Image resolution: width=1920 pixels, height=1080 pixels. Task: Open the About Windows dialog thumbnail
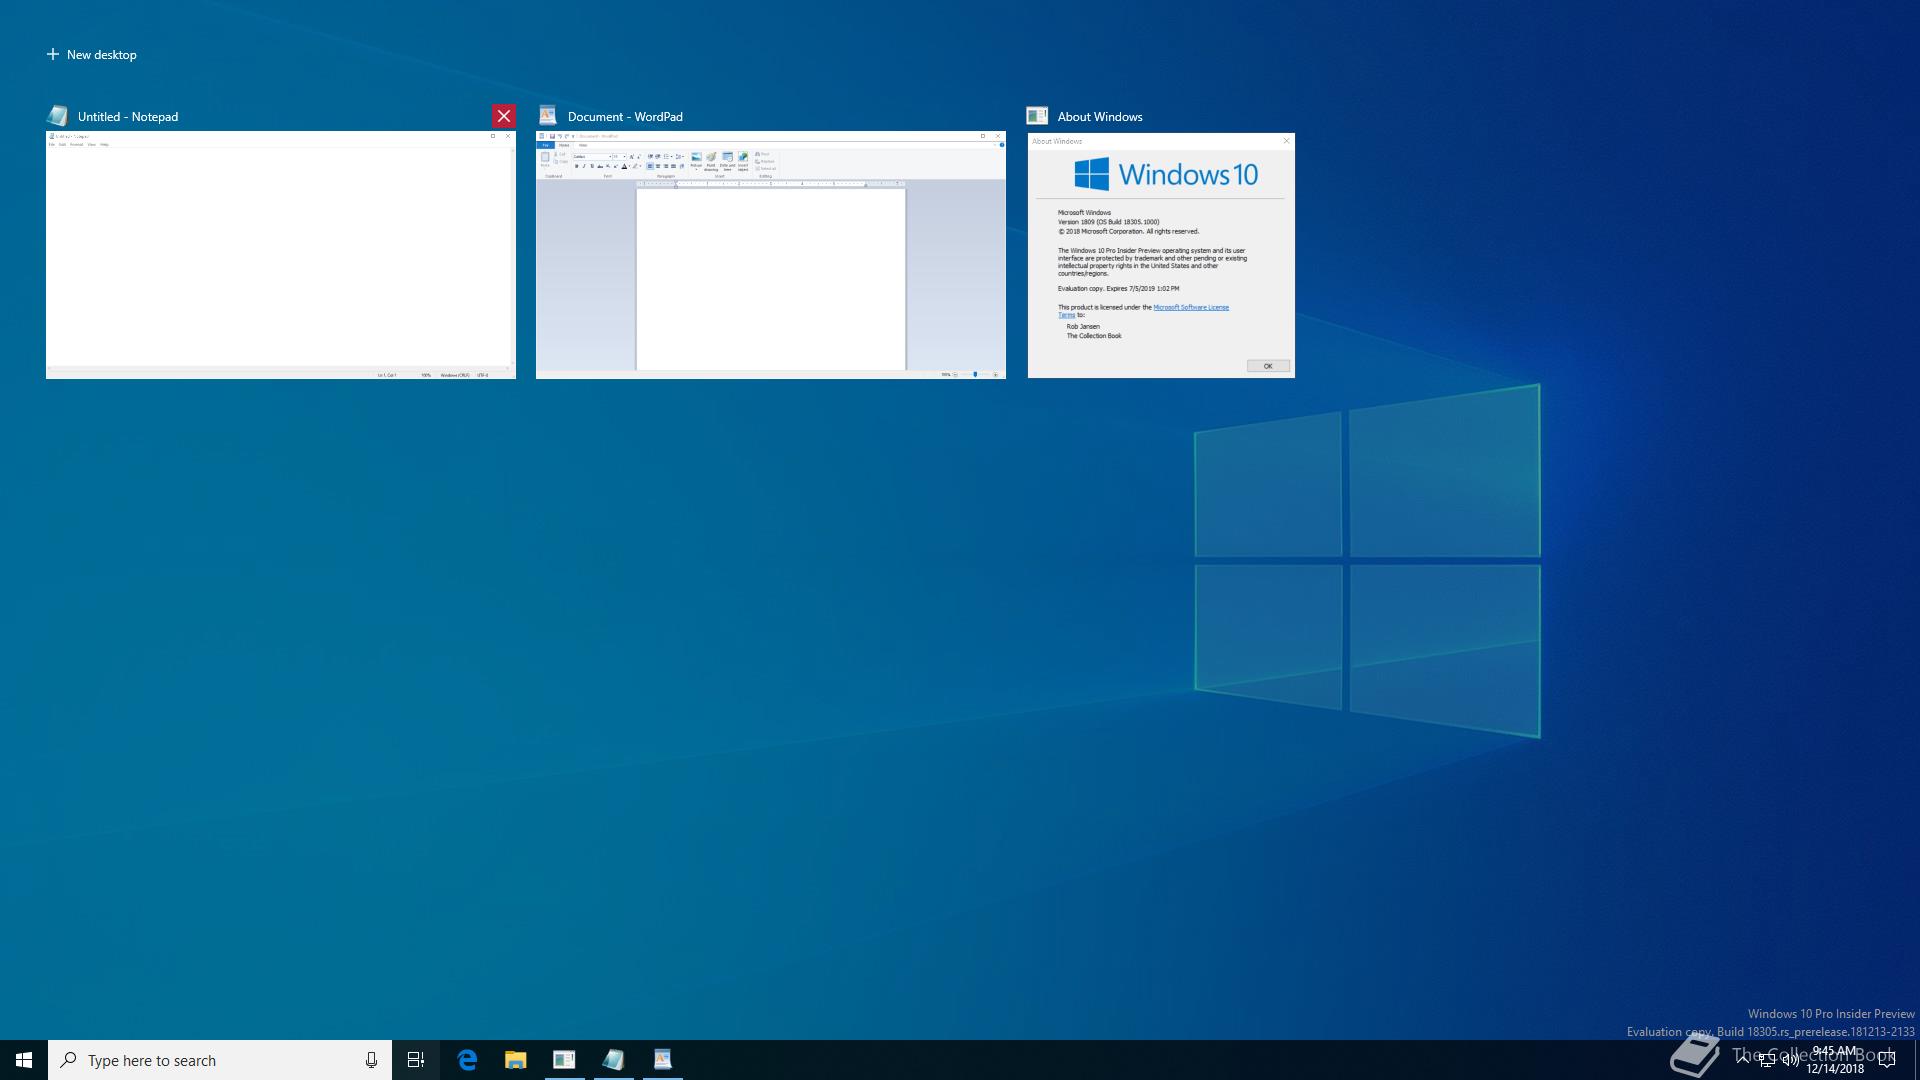[x=1161, y=255]
